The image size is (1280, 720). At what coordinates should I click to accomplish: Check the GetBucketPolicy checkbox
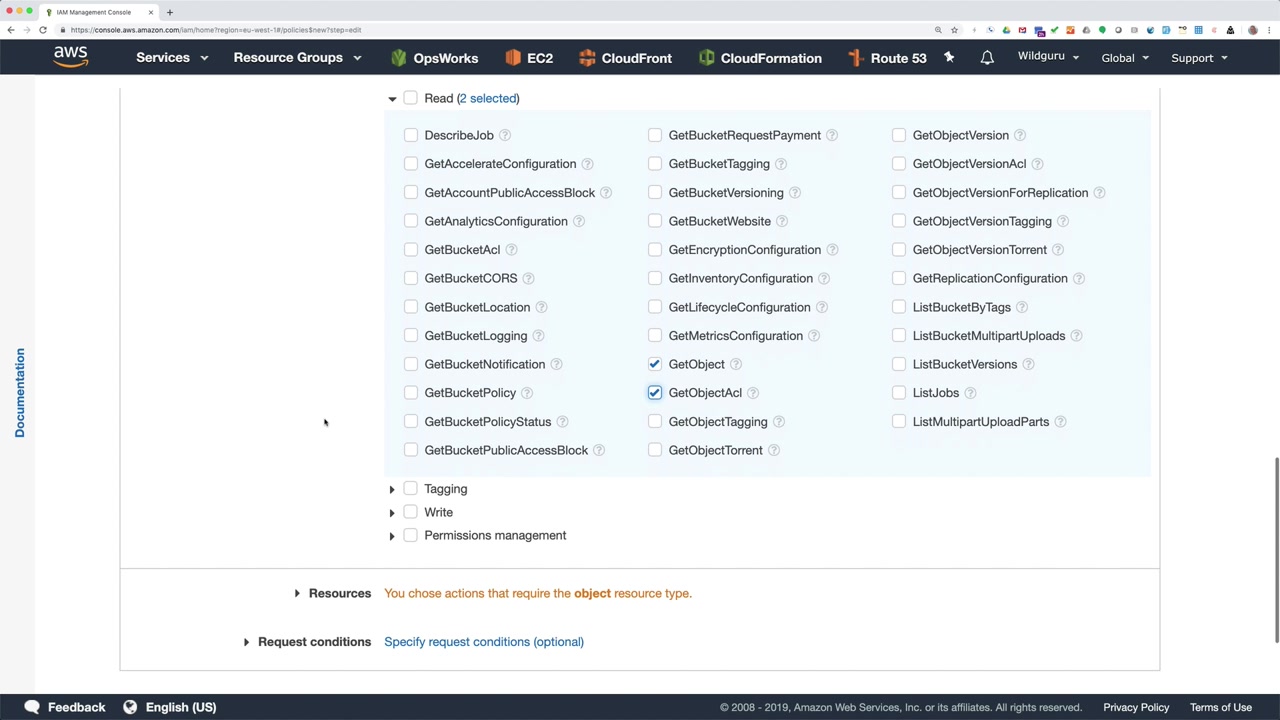(411, 393)
